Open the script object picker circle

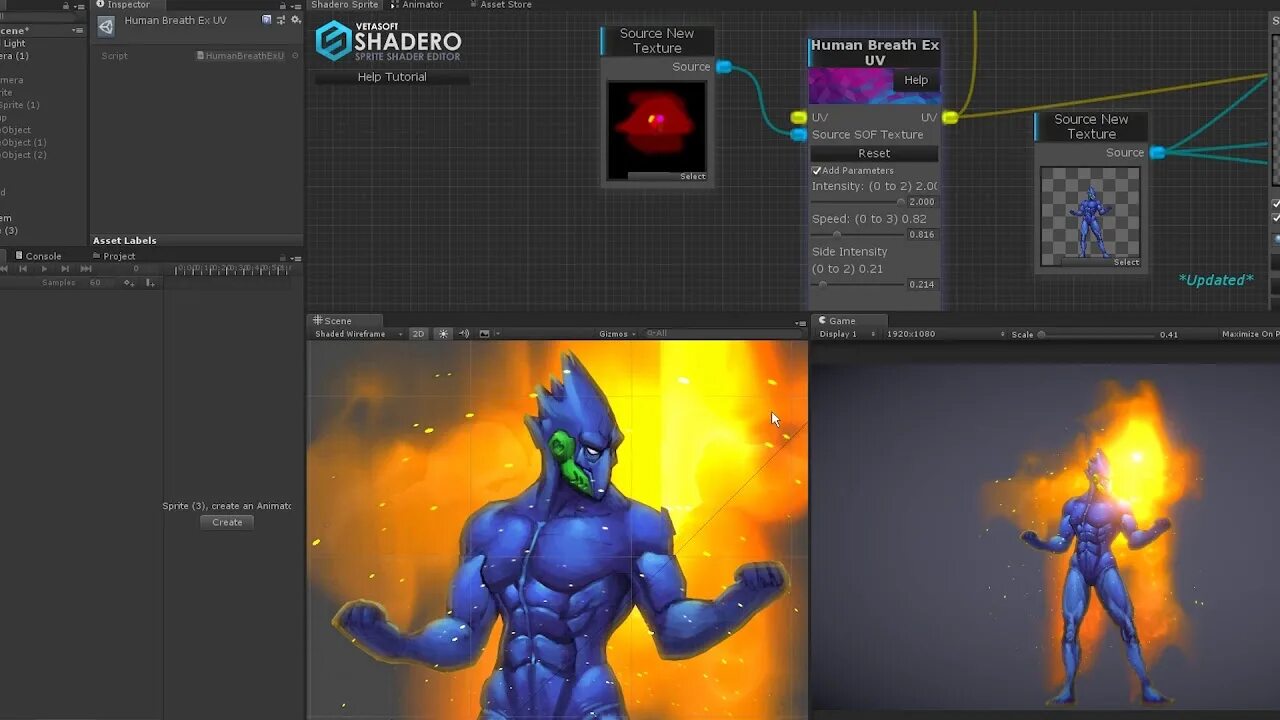click(x=294, y=56)
